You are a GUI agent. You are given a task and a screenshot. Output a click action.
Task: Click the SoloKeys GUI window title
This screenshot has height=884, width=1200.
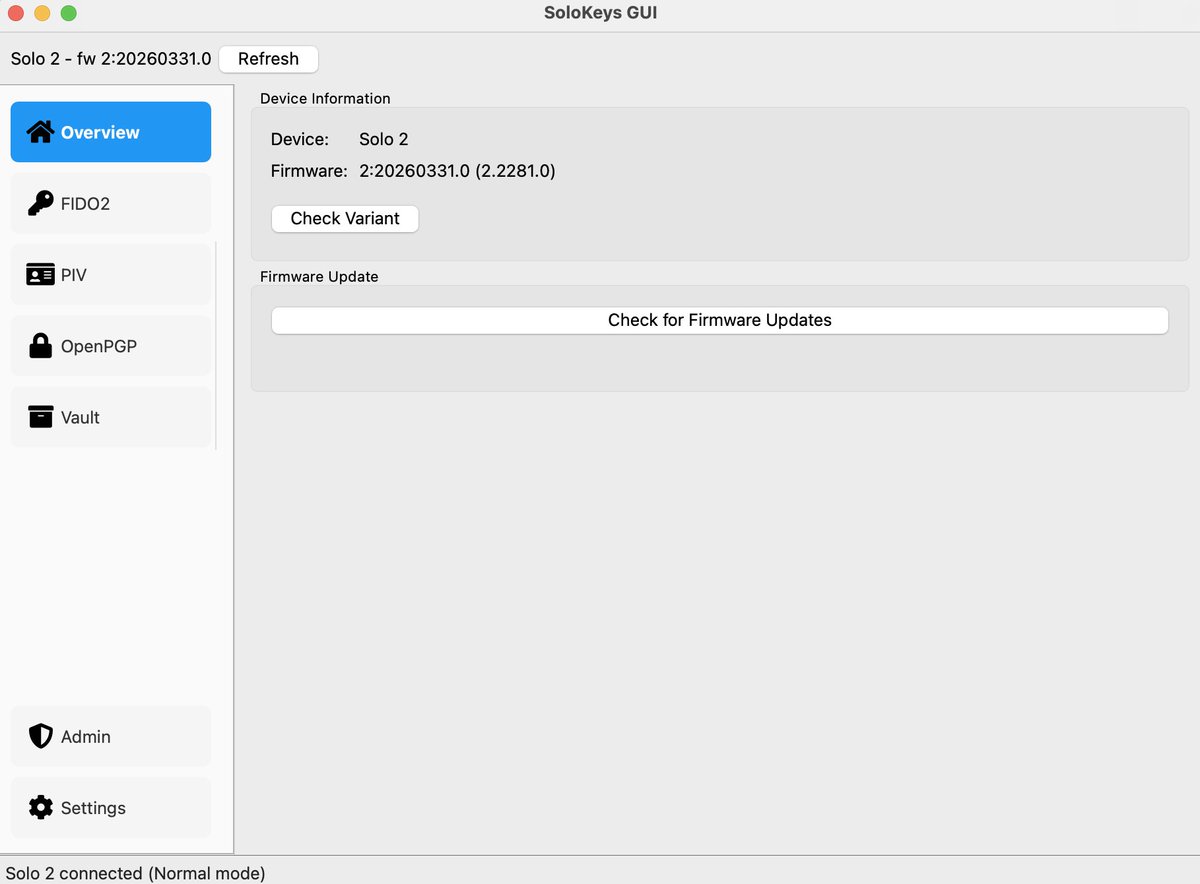pyautogui.click(x=600, y=13)
